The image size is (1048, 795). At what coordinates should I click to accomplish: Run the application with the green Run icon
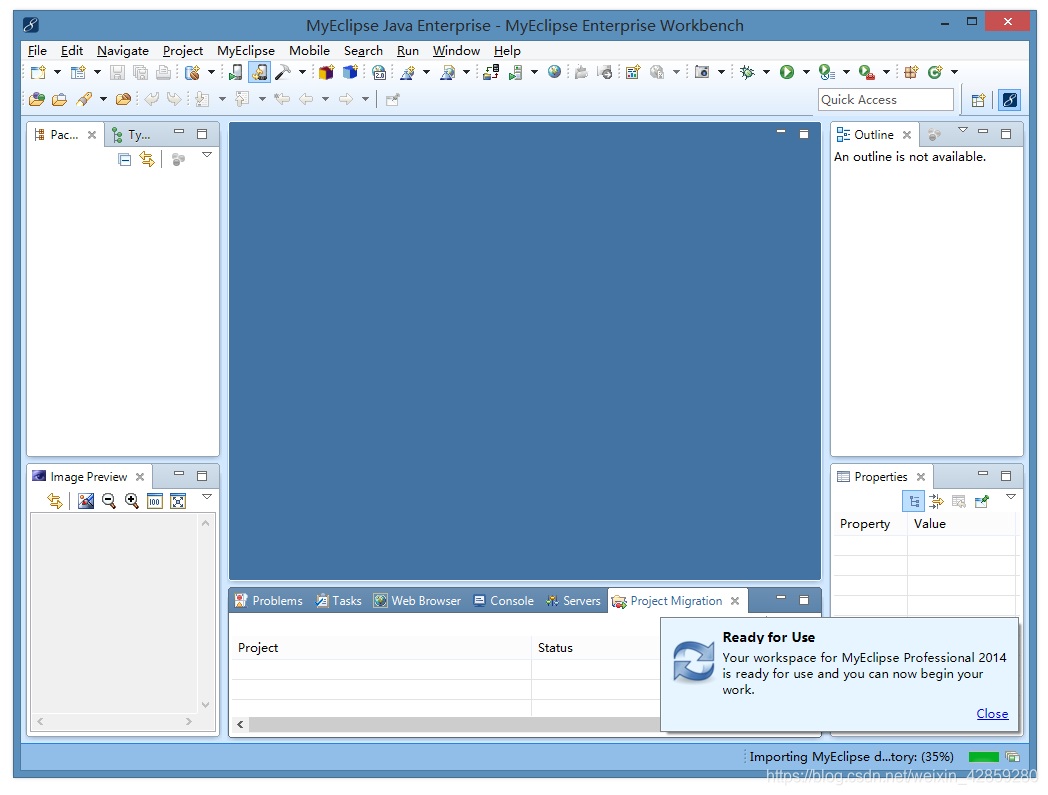pyautogui.click(x=786, y=72)
